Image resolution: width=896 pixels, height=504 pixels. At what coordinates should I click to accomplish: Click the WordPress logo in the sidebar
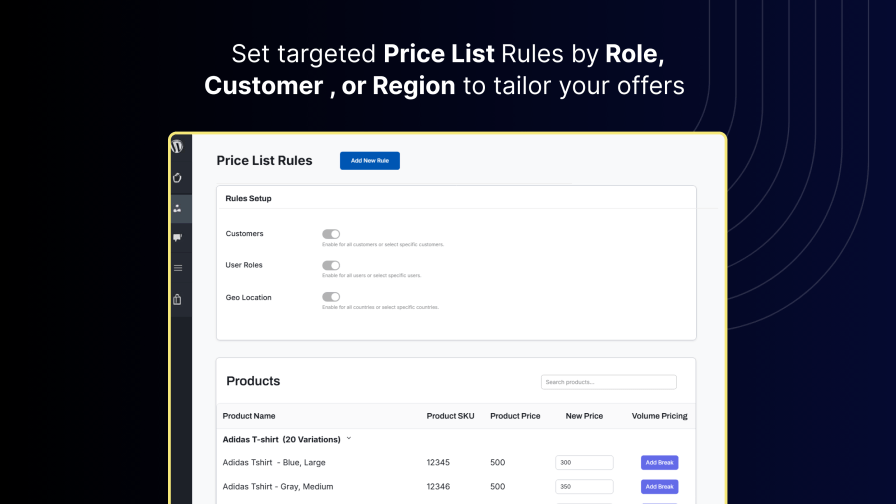click(177, 146)
